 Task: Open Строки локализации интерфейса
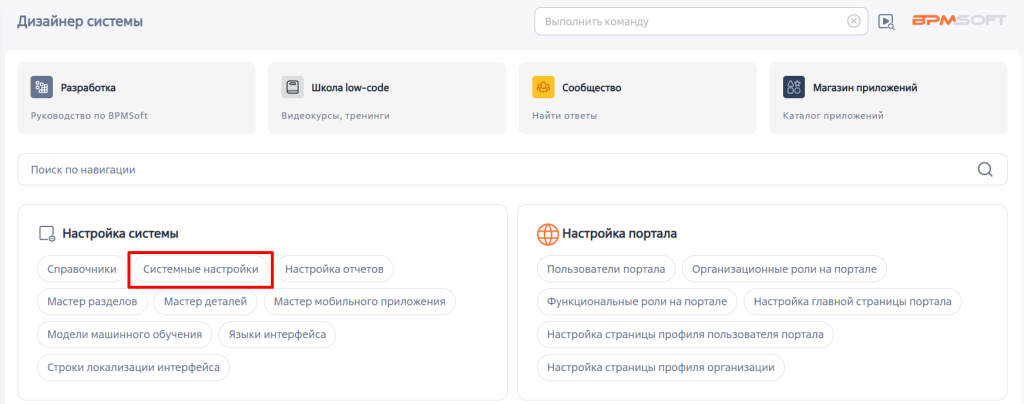coord(133,367)
